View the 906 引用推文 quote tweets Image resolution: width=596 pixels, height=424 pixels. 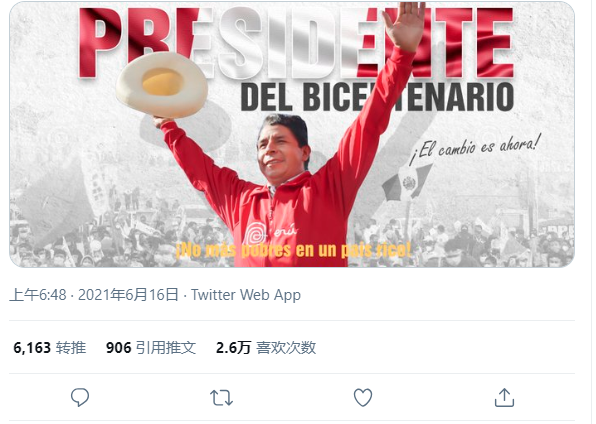[x=151, y=348]
